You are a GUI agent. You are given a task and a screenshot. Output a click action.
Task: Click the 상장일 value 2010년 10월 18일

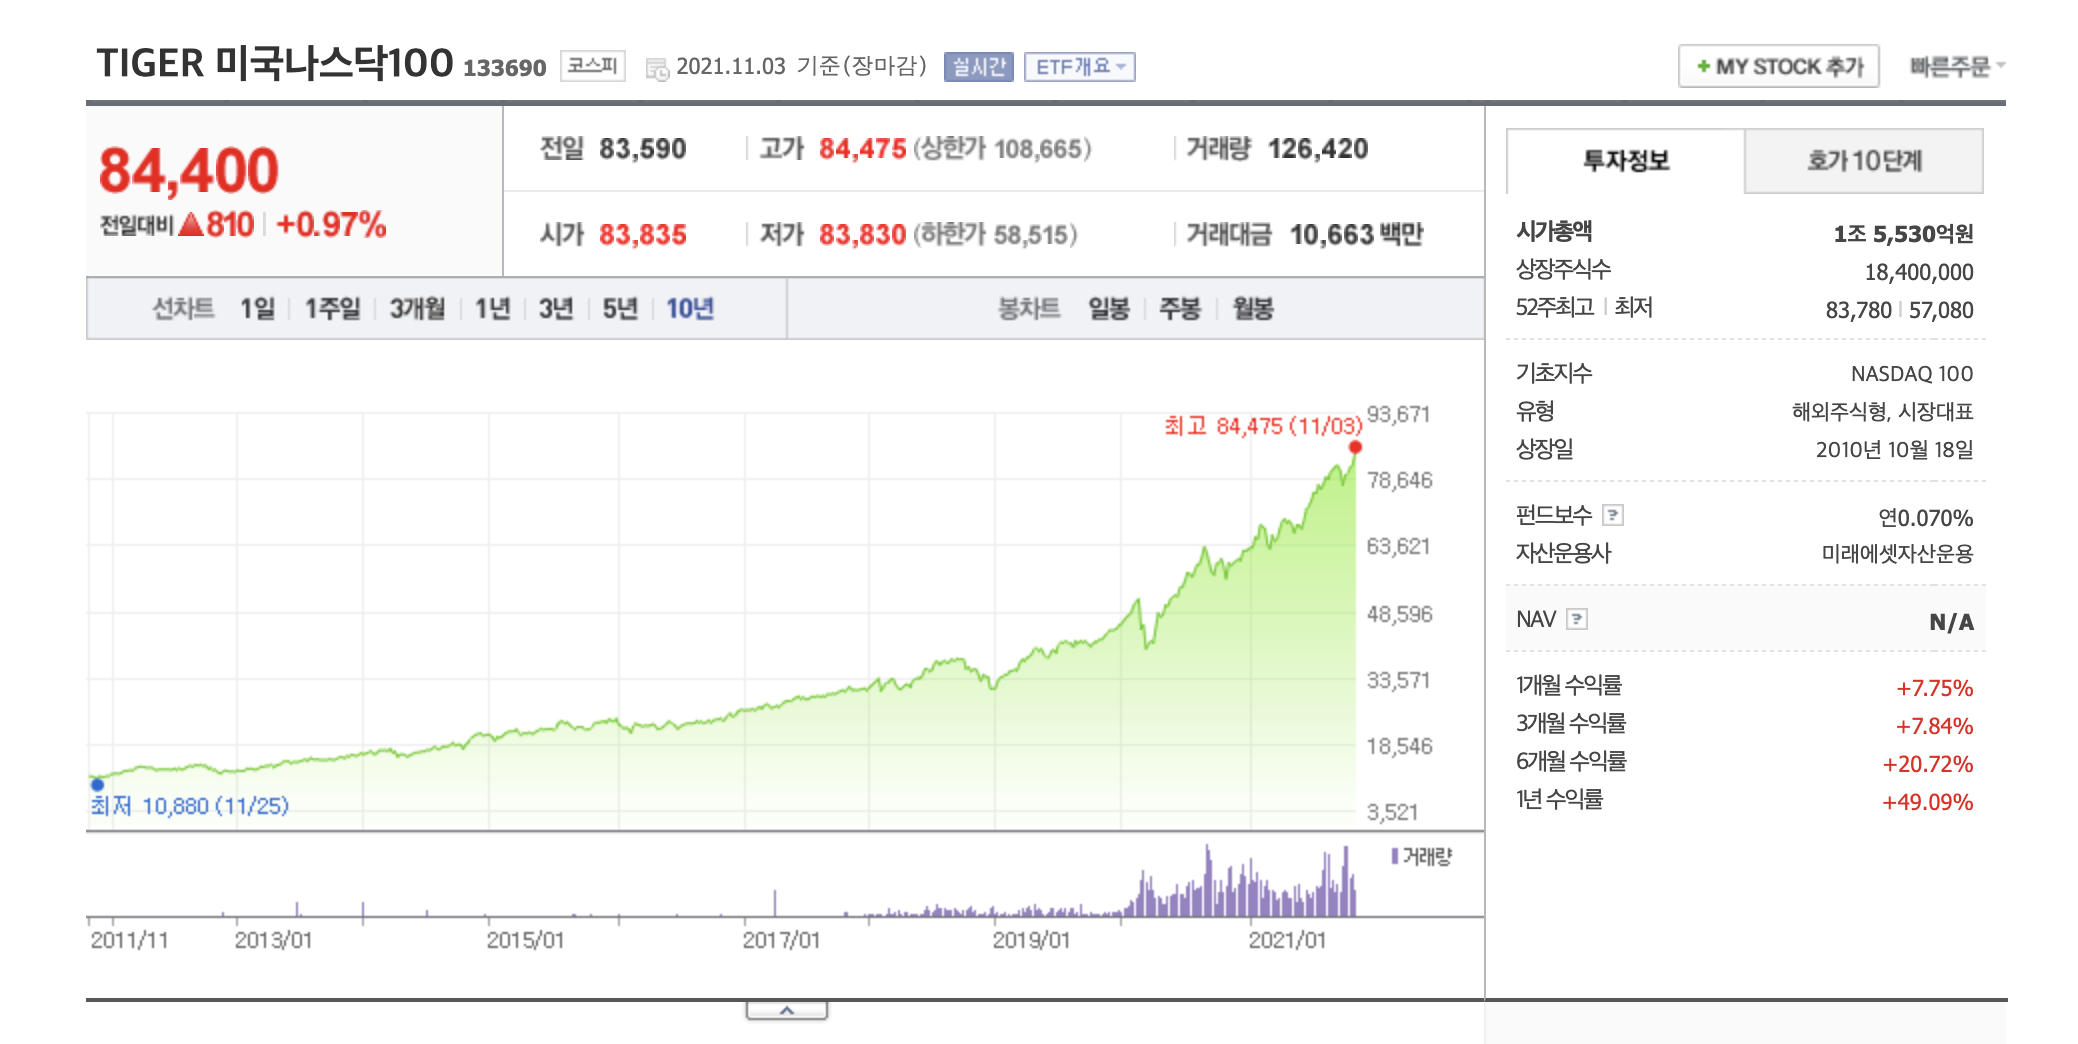pos(1895,450)
